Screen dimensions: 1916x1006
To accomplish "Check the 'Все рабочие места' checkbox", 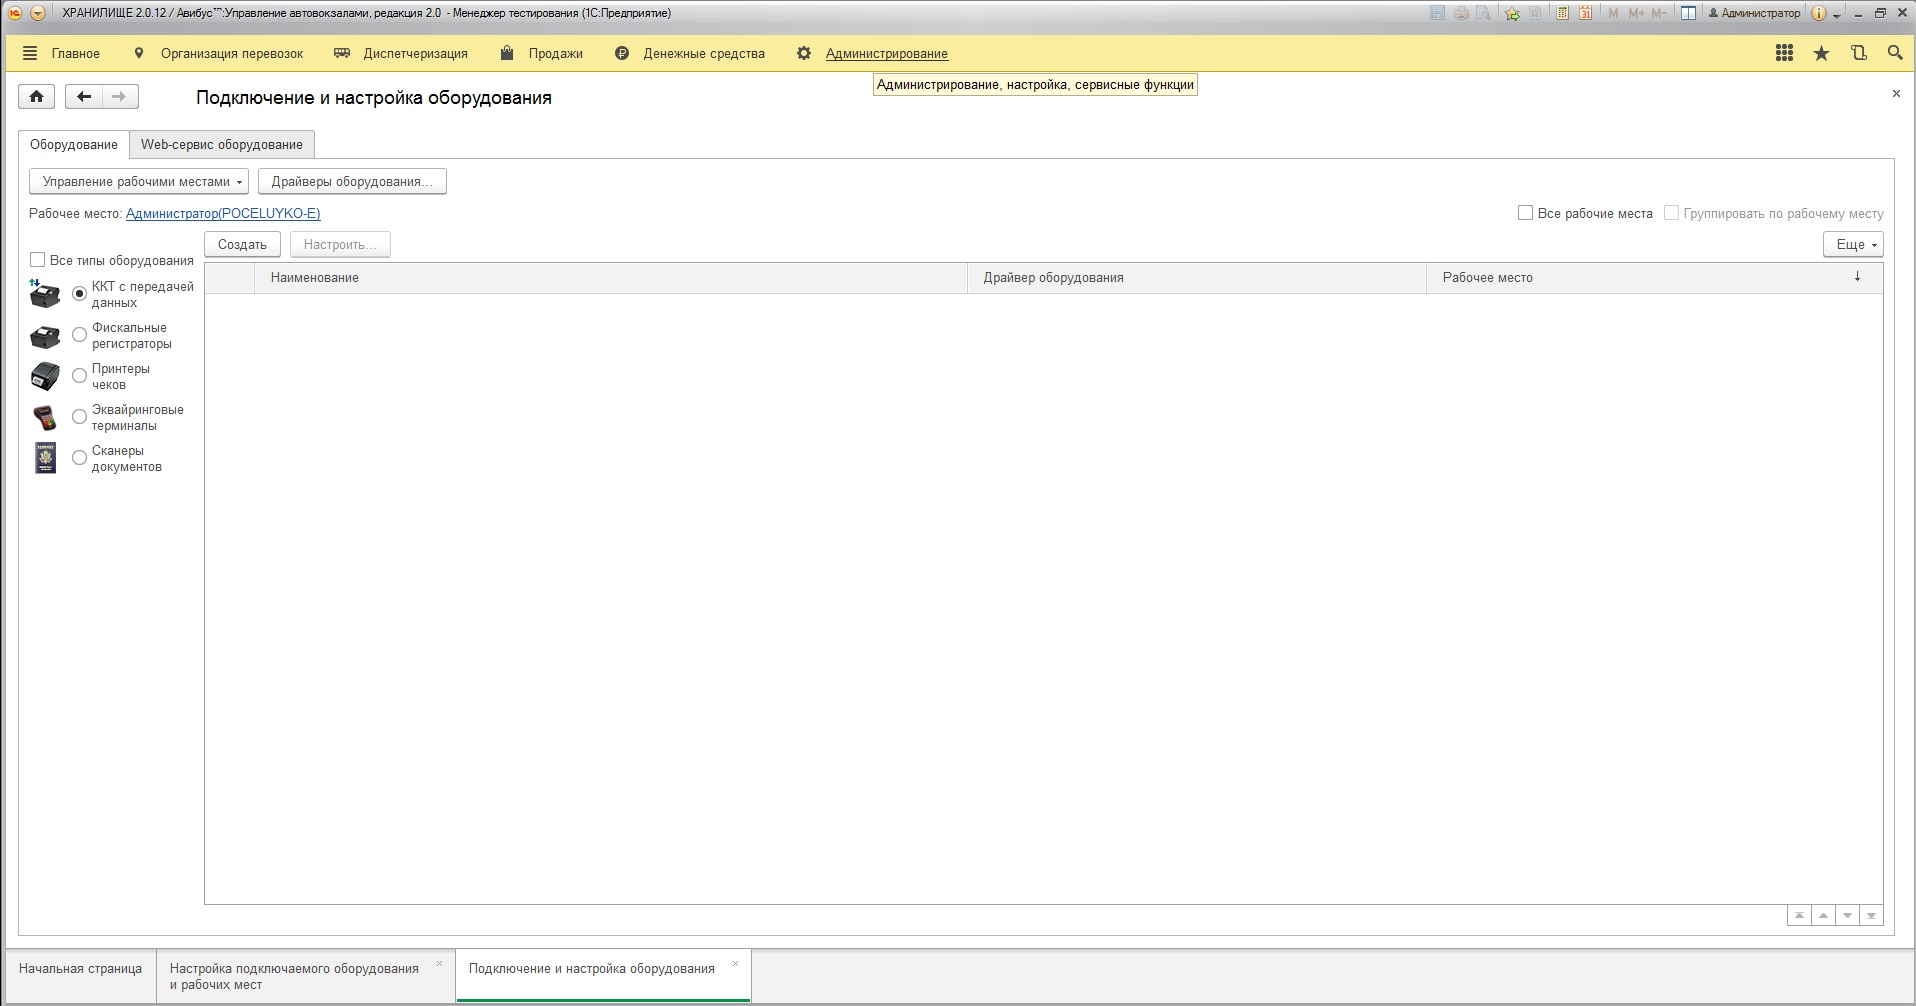I will (1525, 213).
